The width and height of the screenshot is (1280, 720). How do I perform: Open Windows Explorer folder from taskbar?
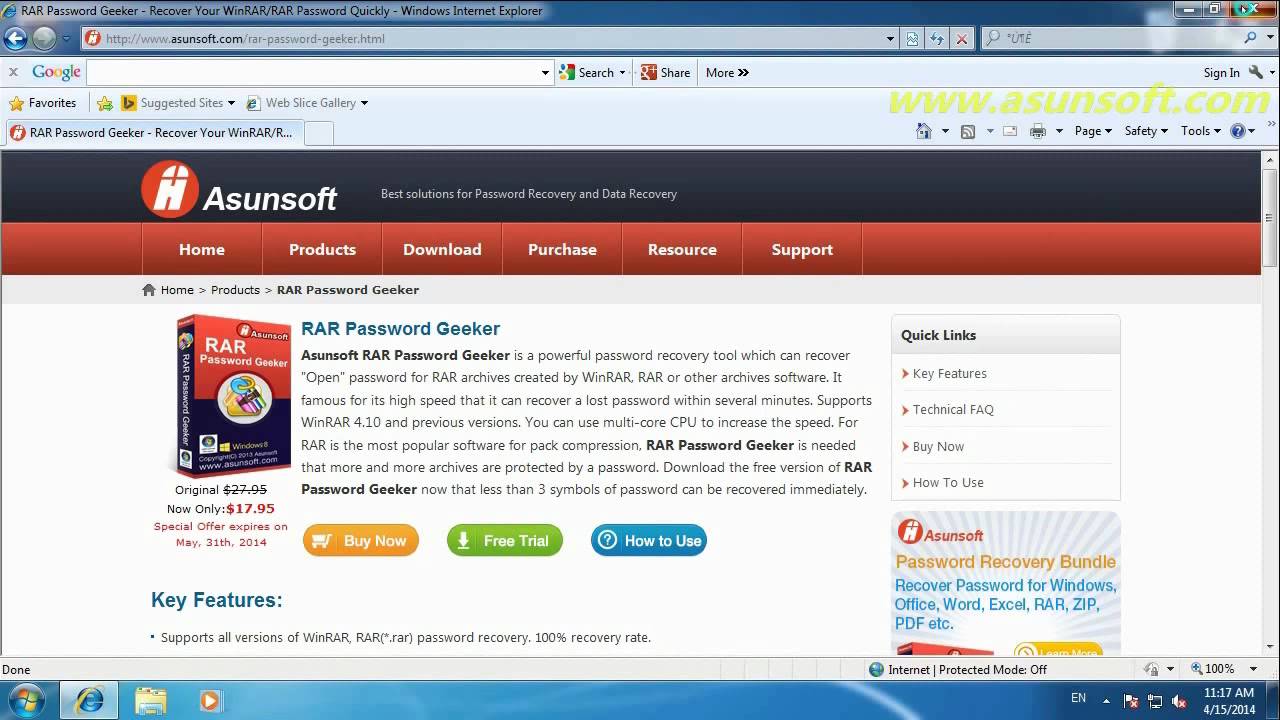pos(150,700)
